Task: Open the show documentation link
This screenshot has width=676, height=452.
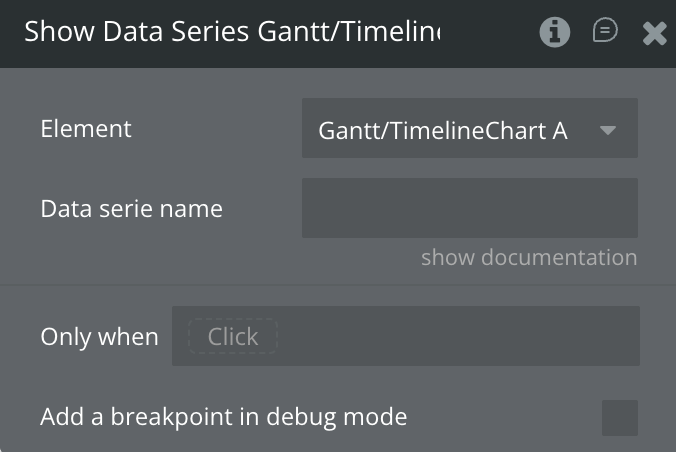Action: [x=529, y=258]
